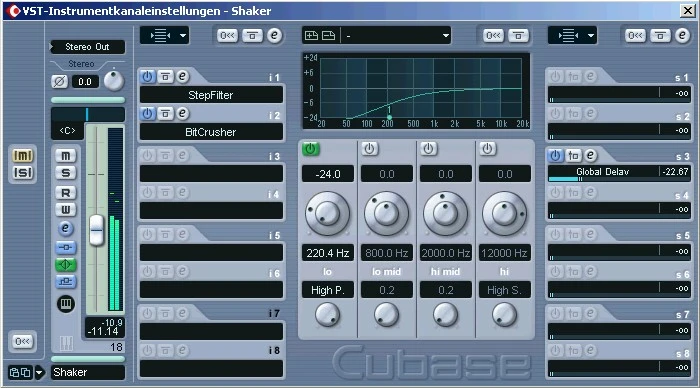Open sends edit e button top right
Screen dimensions: 700x388
(x=682, y=35)
